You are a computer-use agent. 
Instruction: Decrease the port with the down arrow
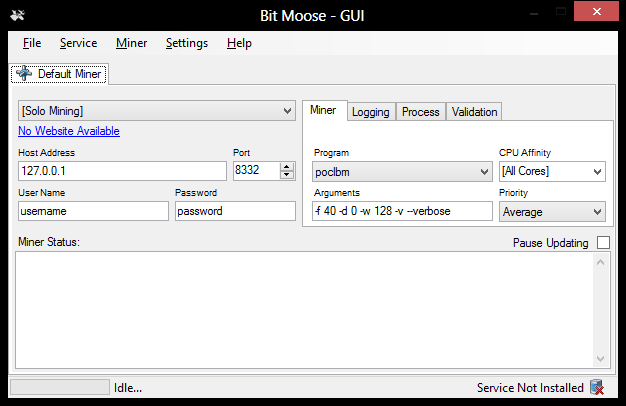287,175
